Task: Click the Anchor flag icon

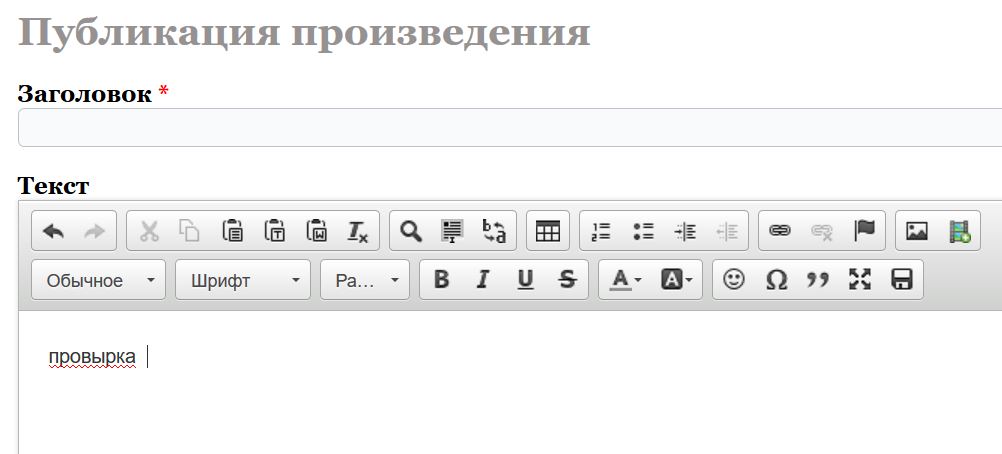Action: click(x=864, y=231)
